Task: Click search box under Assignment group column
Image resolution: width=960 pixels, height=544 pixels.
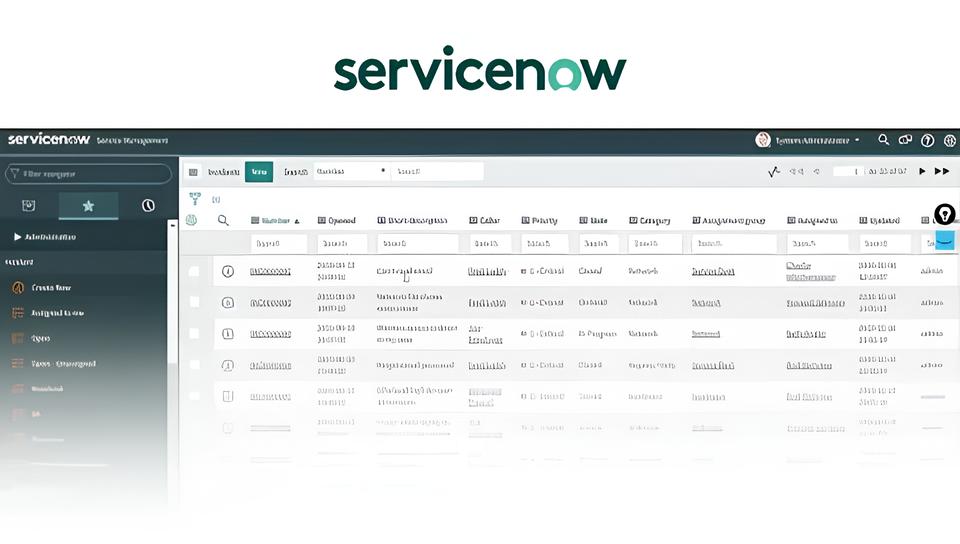Action: (x=734, y=244)
